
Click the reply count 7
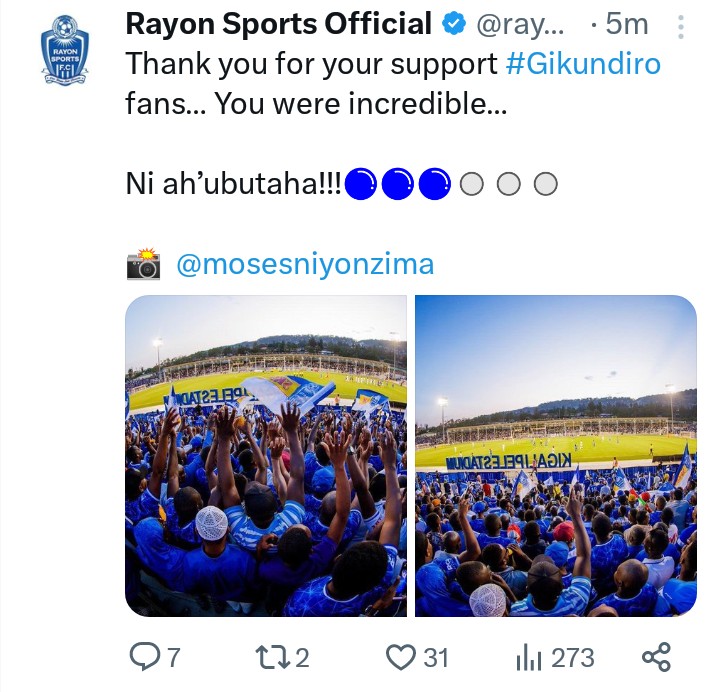[x=172, y=657]
